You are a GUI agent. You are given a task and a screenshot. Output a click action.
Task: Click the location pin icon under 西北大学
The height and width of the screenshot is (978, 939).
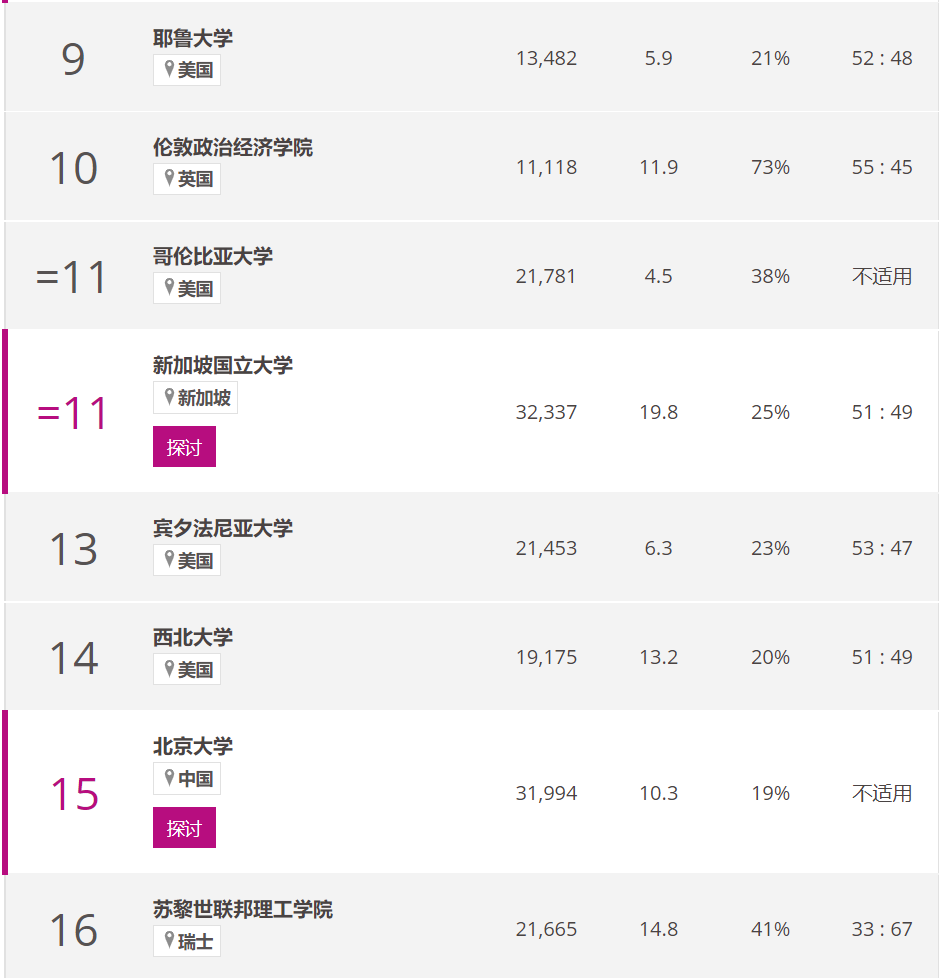169,668
